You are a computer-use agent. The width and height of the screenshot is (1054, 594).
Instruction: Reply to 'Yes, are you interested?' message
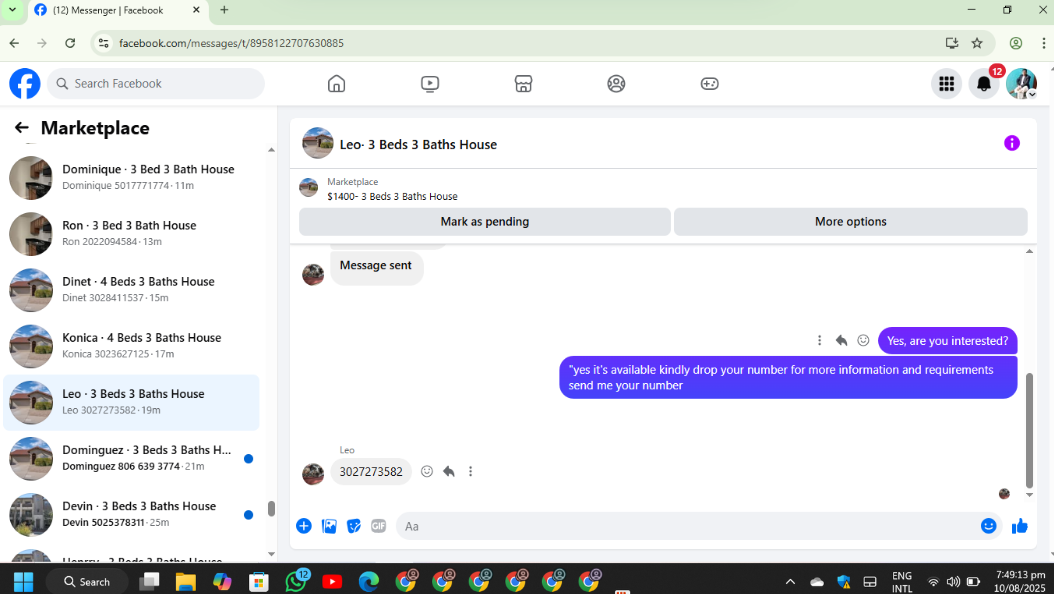(x=841, y=341)
